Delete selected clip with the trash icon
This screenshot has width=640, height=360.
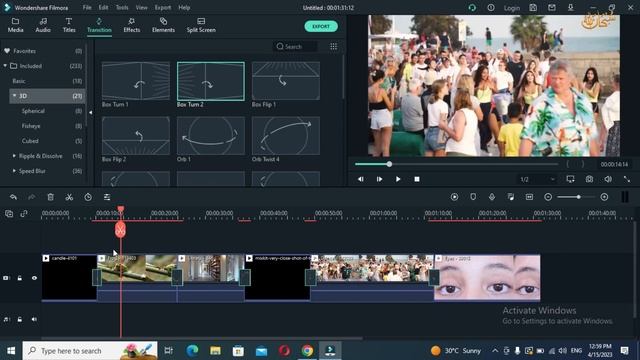[x=51, y=197]
